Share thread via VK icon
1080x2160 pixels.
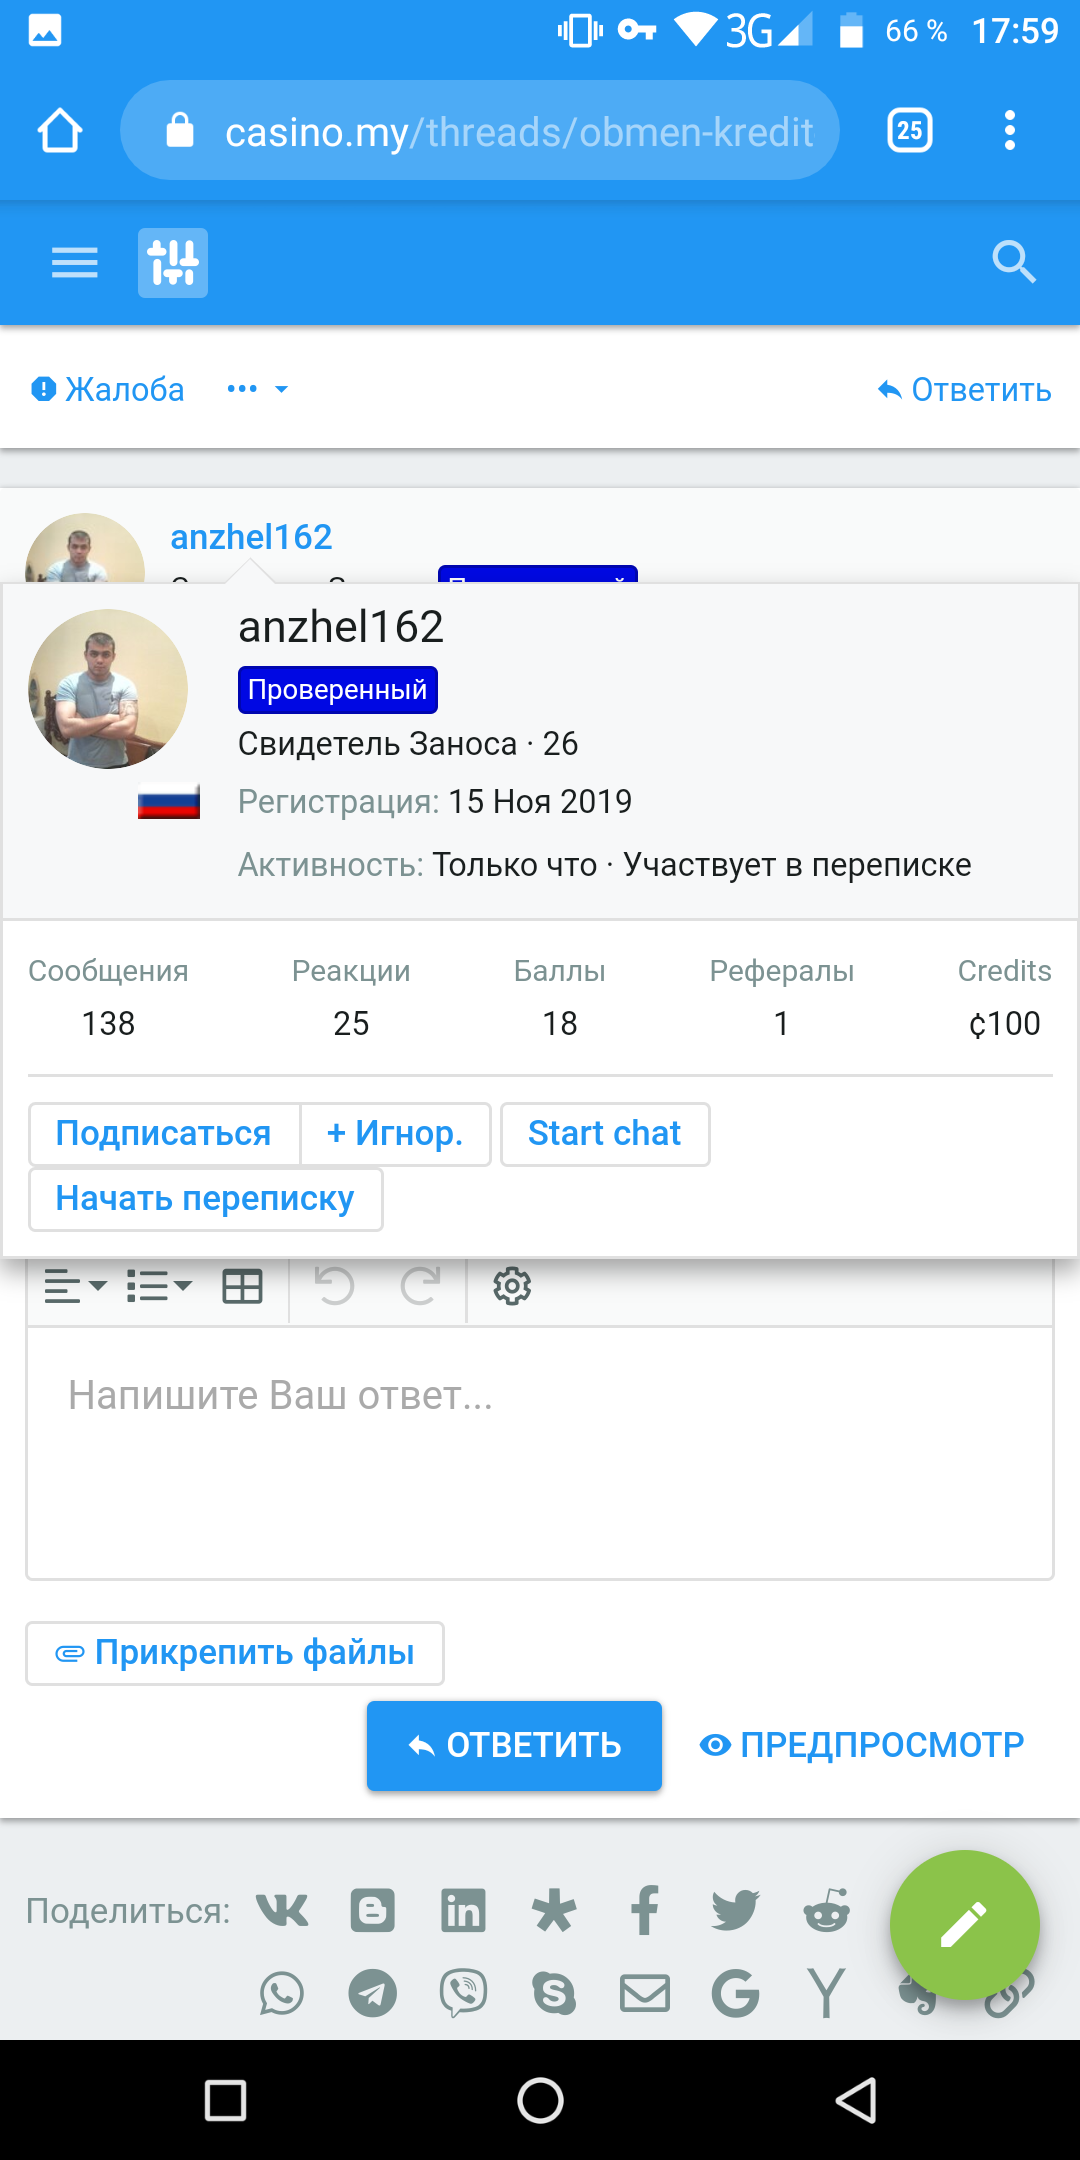[x=282, y=1911]
